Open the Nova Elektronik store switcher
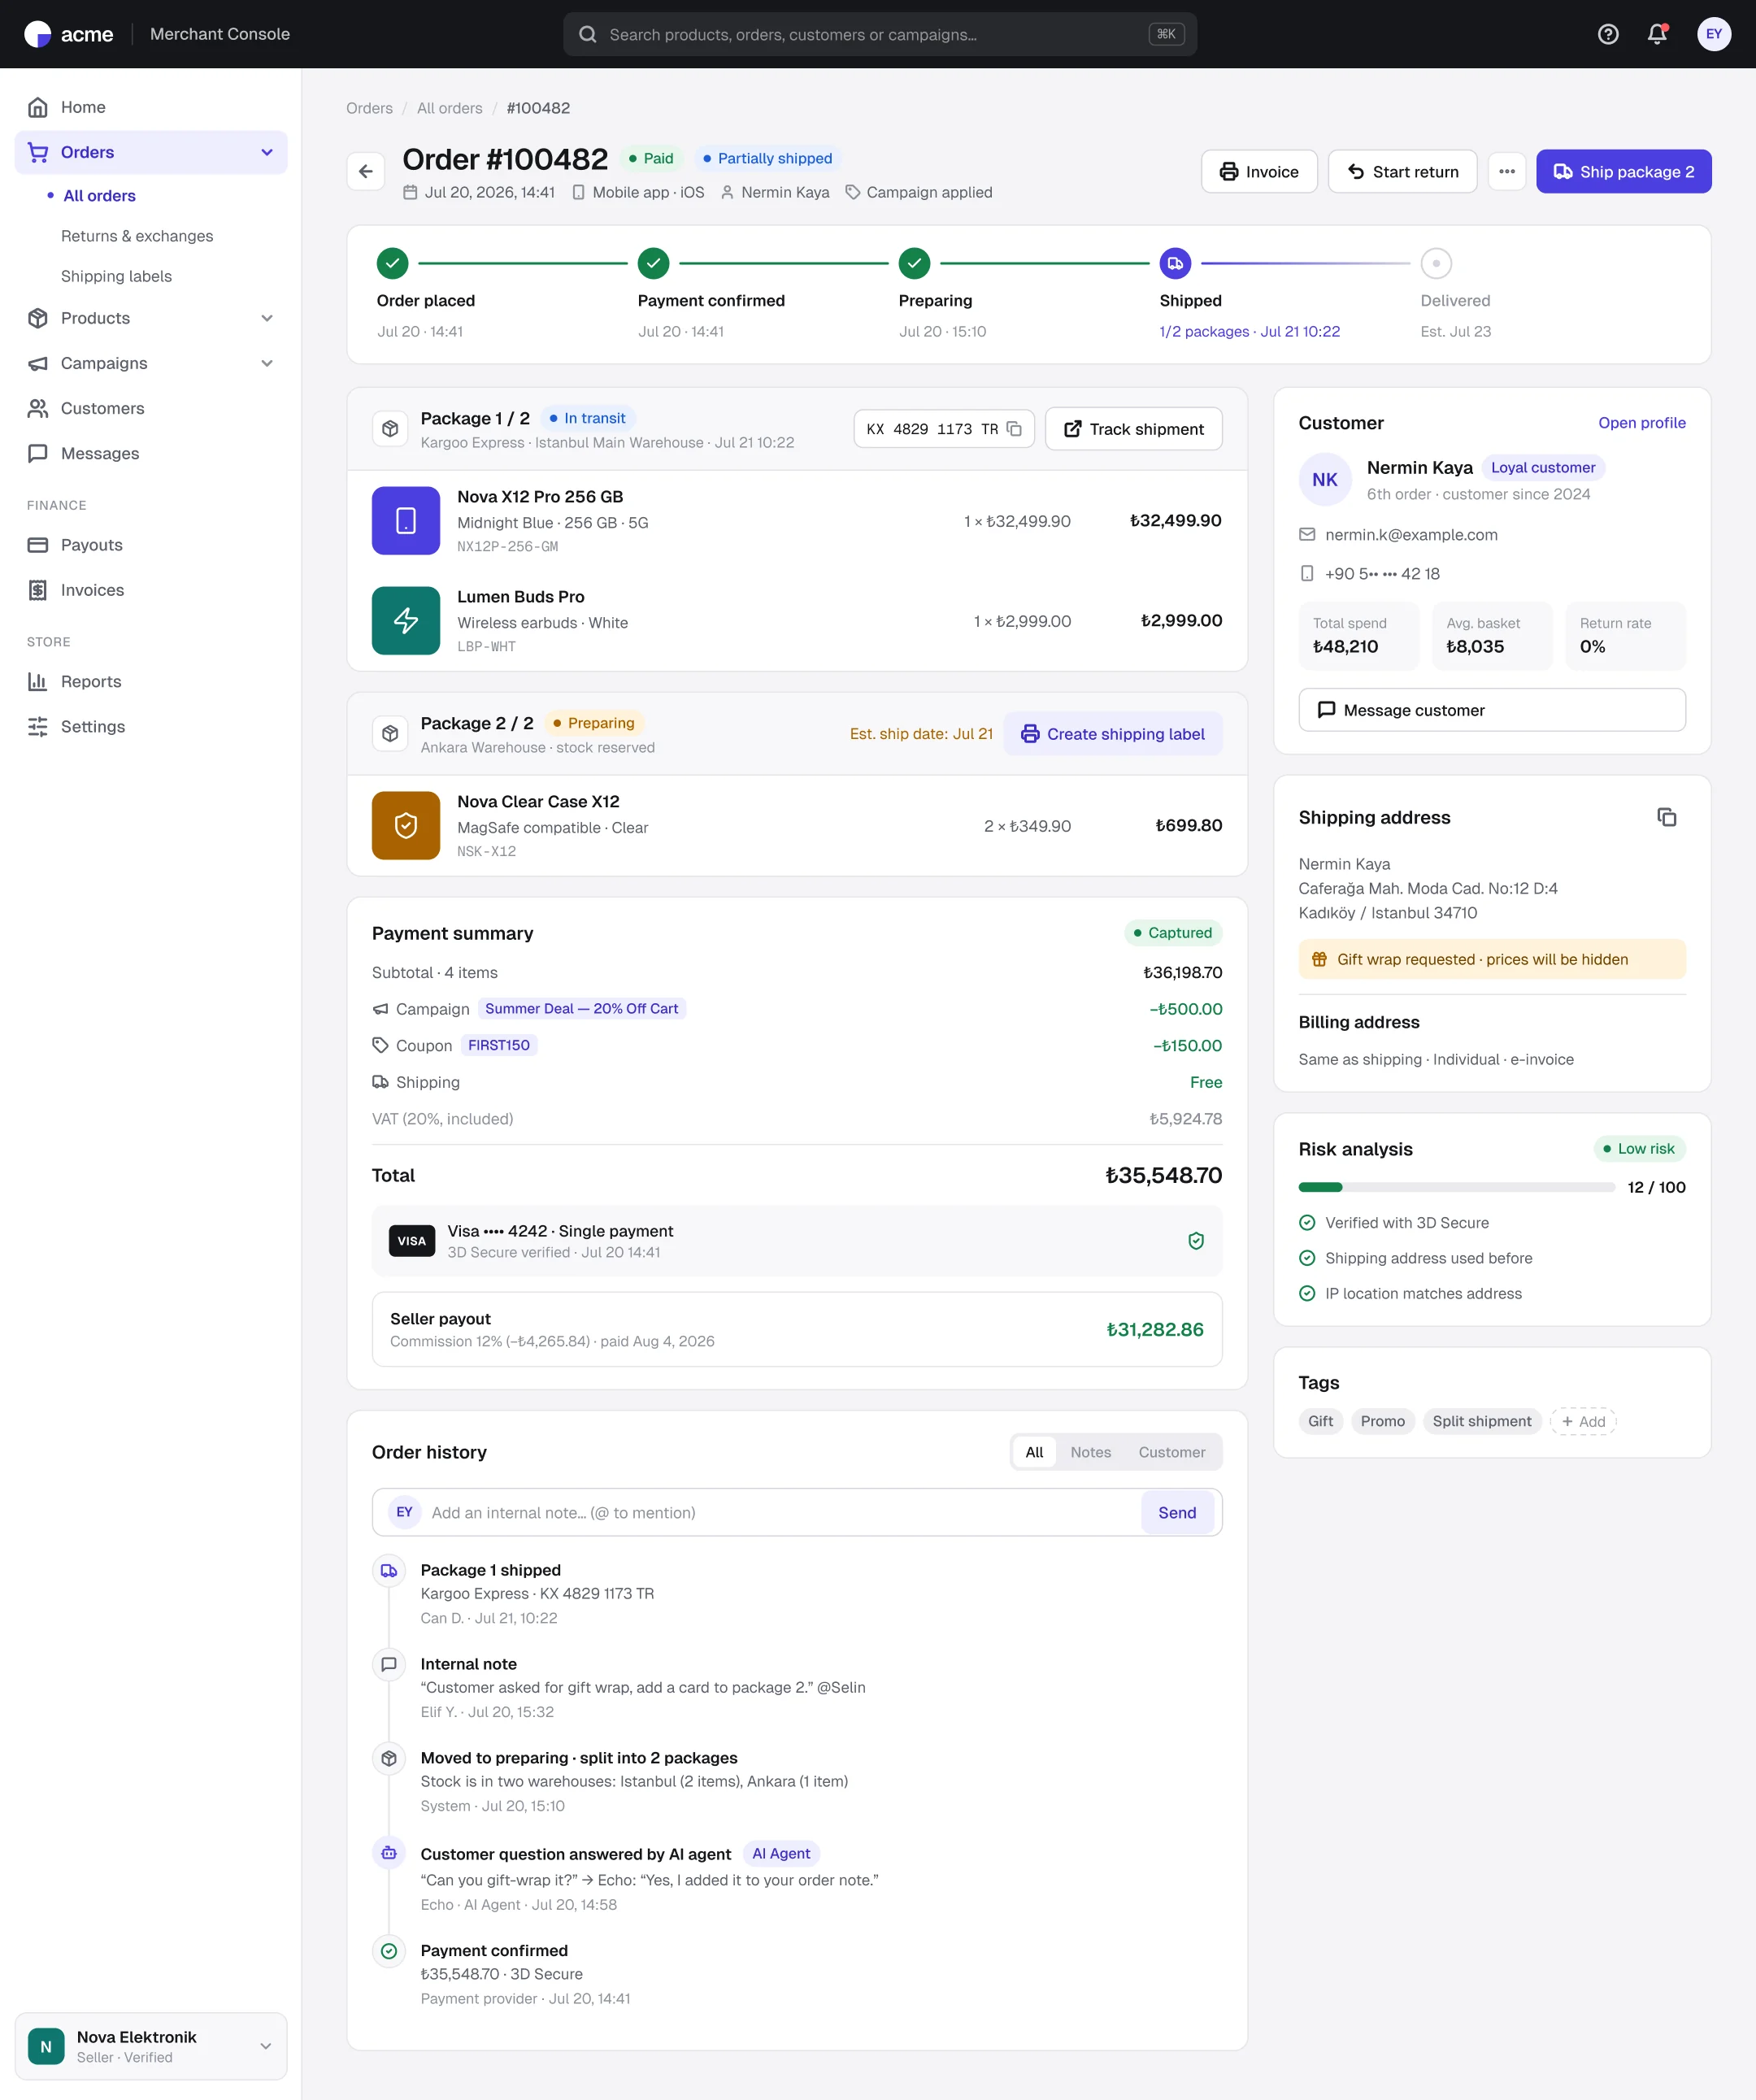Screen dimensions: 1756x2100 151,2046
